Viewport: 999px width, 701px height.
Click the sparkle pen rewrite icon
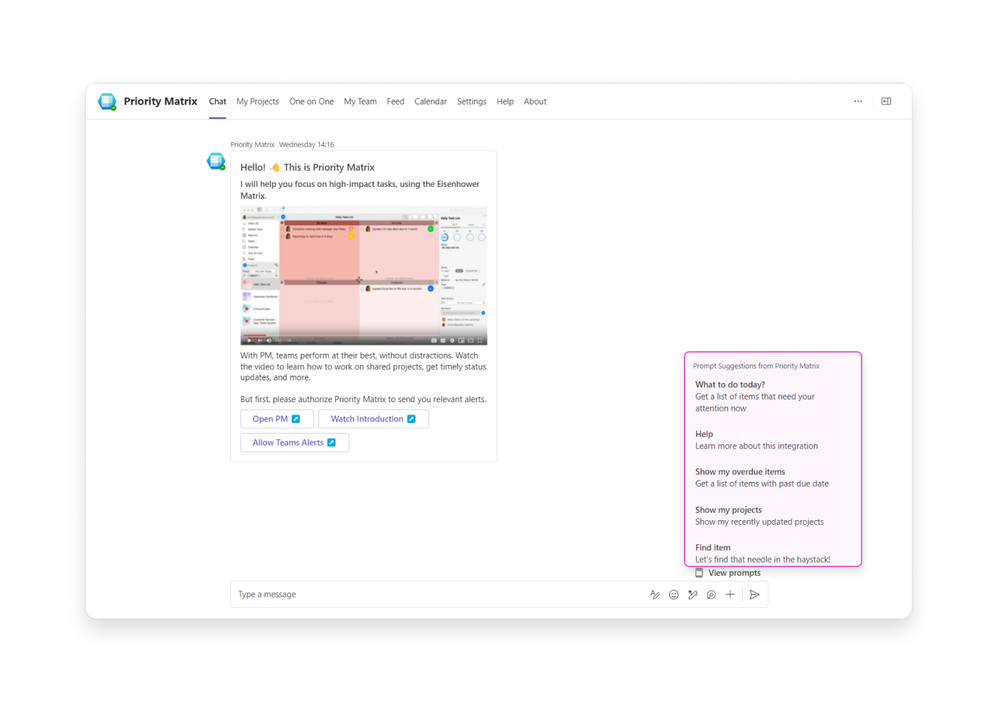point(693,595)
